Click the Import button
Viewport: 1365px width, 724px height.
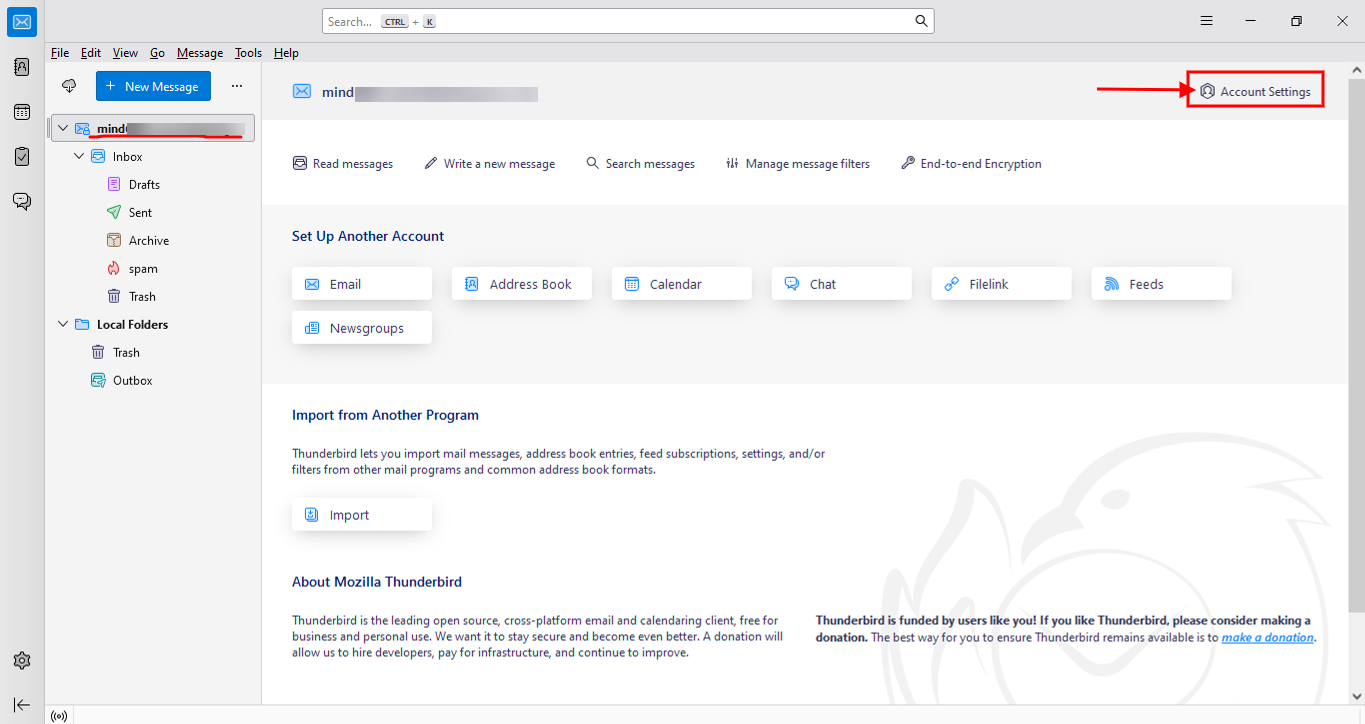[362, 515]
